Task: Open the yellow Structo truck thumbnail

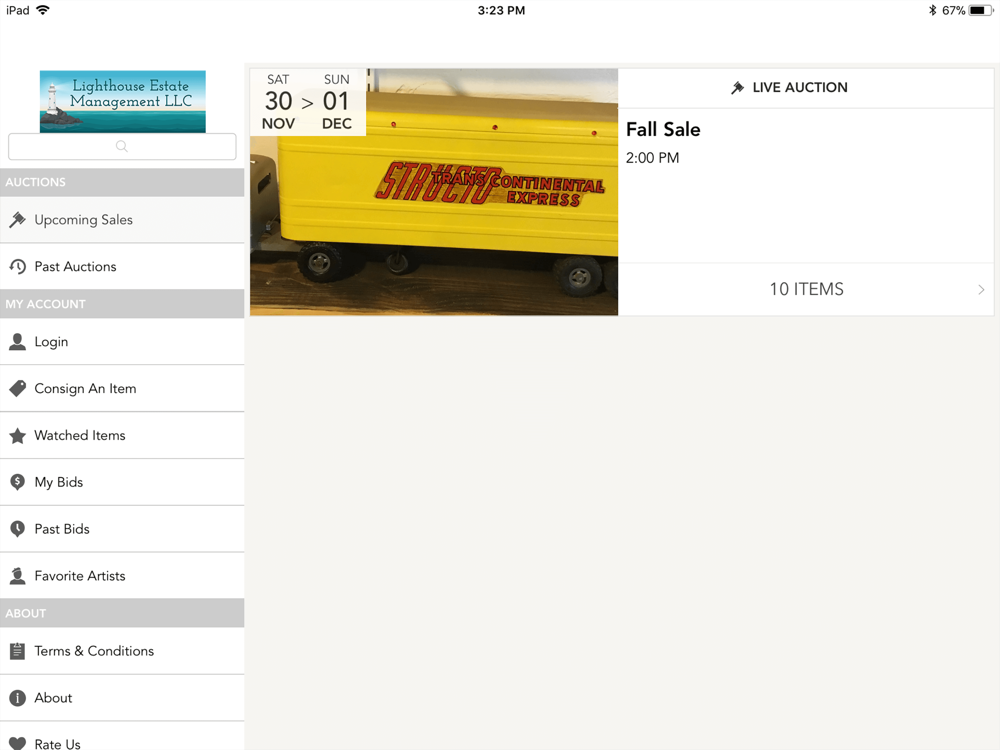Action: click(x=434, y=192)
